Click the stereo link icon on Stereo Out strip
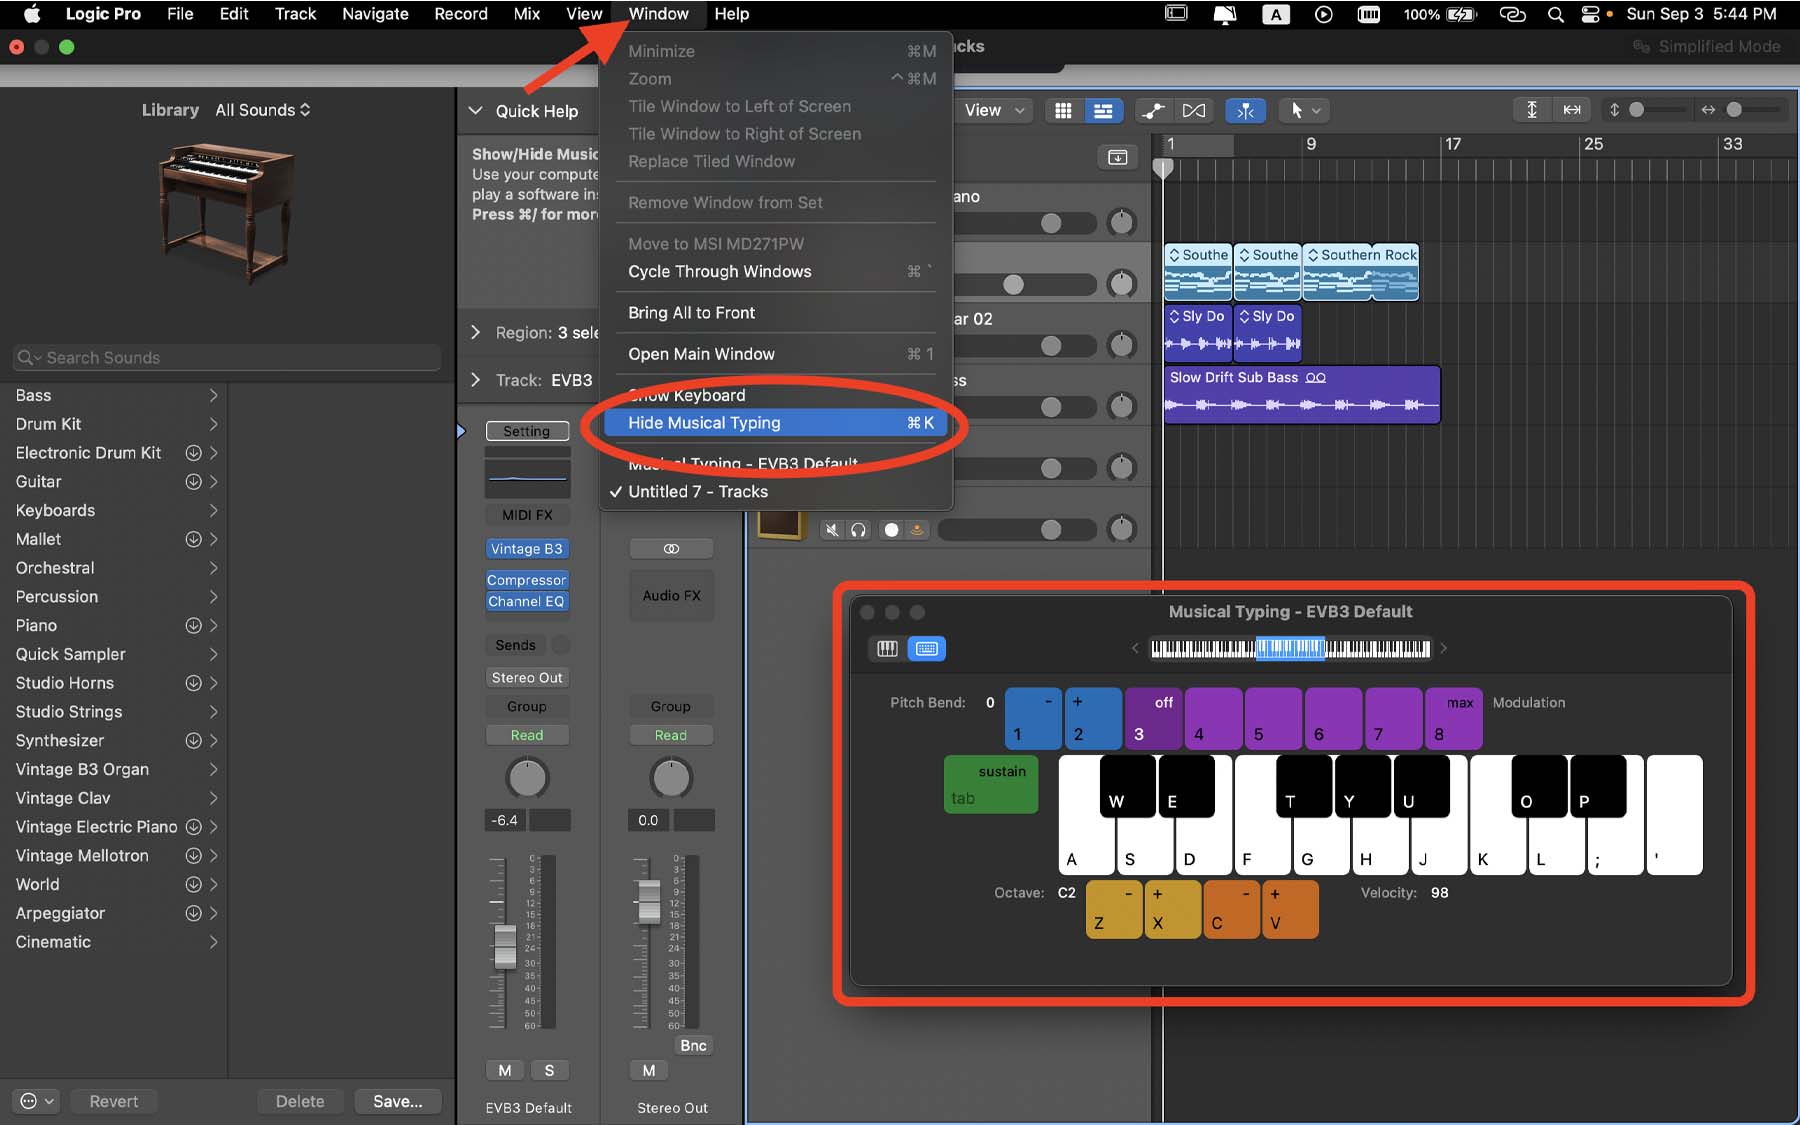1800x1125 pixels. pos(671,549)
